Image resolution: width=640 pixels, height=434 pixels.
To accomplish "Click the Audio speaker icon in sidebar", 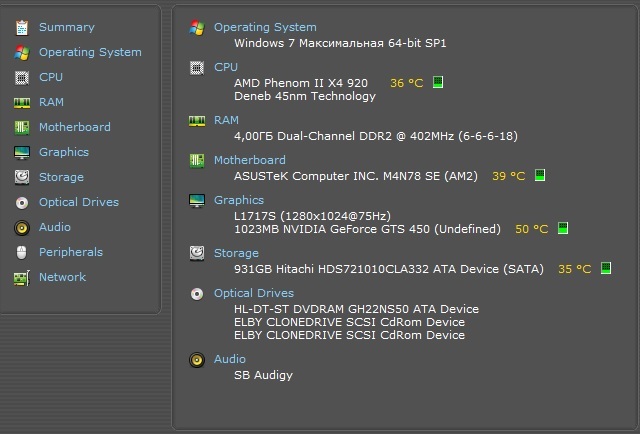I will (x=21, y=227).
